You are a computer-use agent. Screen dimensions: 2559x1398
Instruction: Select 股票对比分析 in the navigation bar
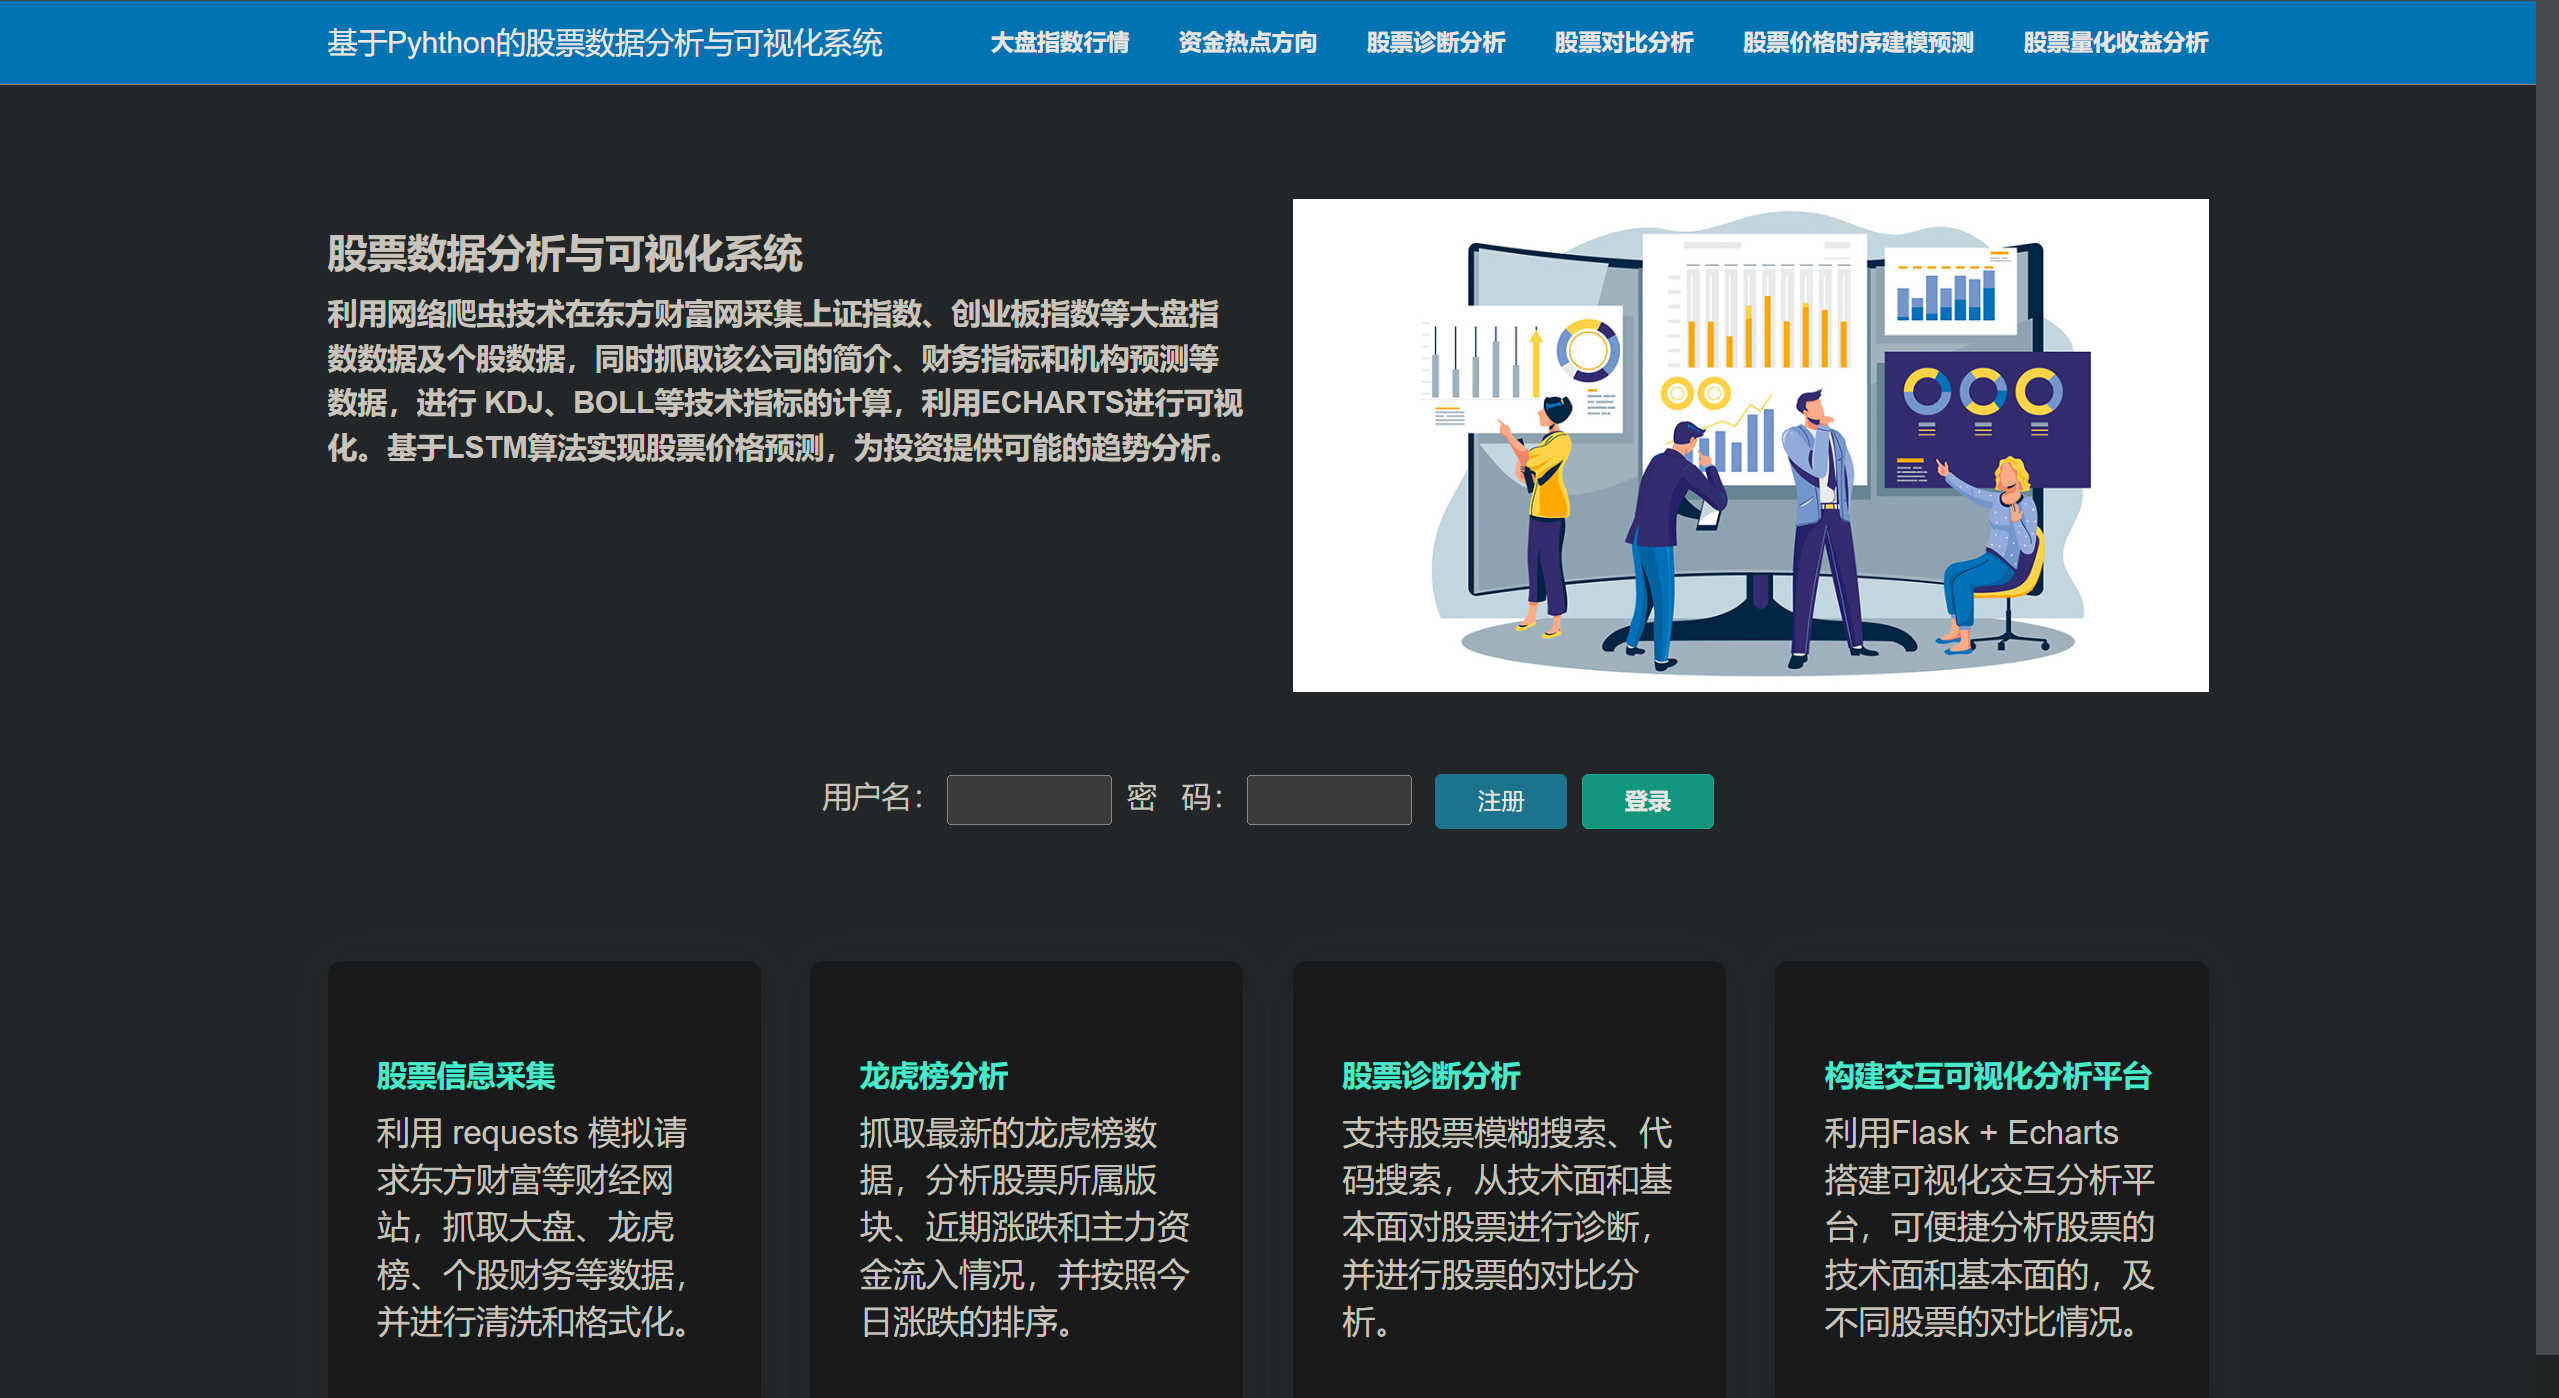1622,43
